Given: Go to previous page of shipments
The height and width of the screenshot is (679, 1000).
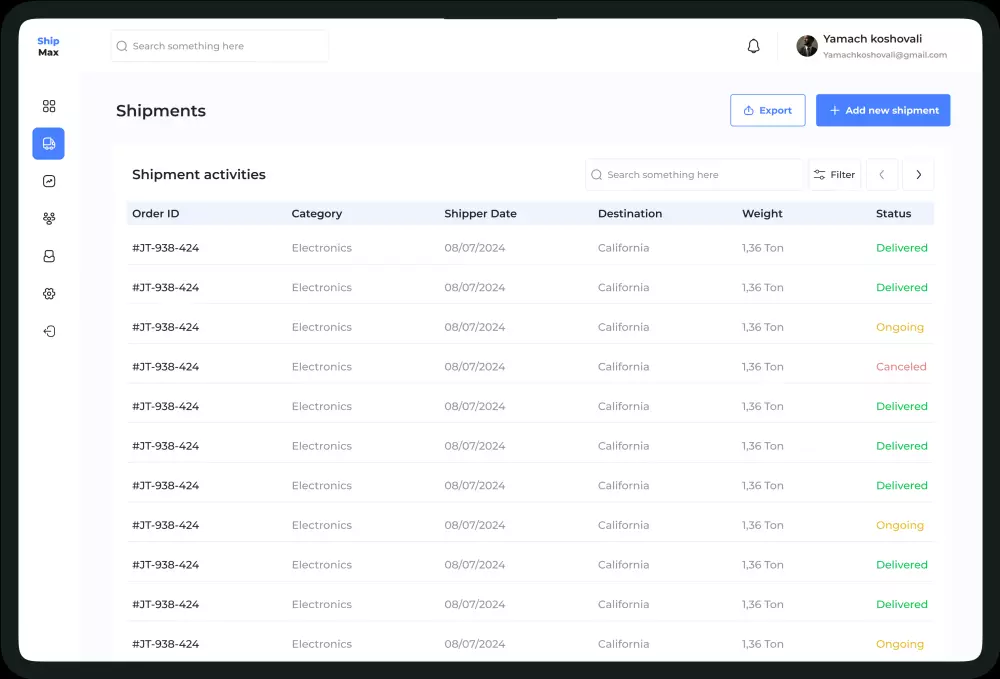Looking at the screenshot, I should [882, 175].
